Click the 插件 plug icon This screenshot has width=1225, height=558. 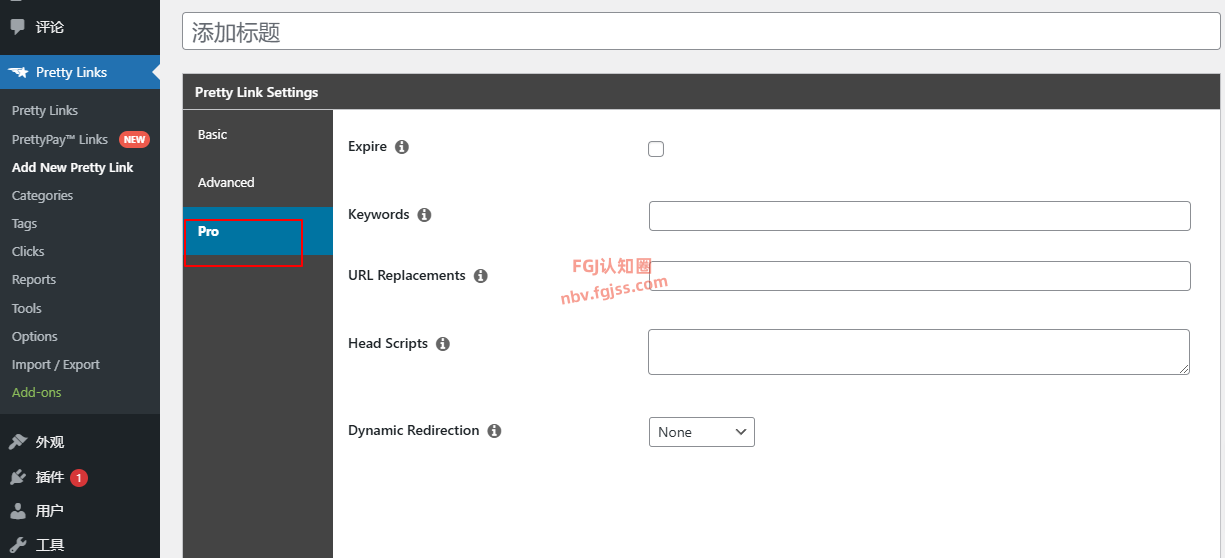tap(18, 477)
